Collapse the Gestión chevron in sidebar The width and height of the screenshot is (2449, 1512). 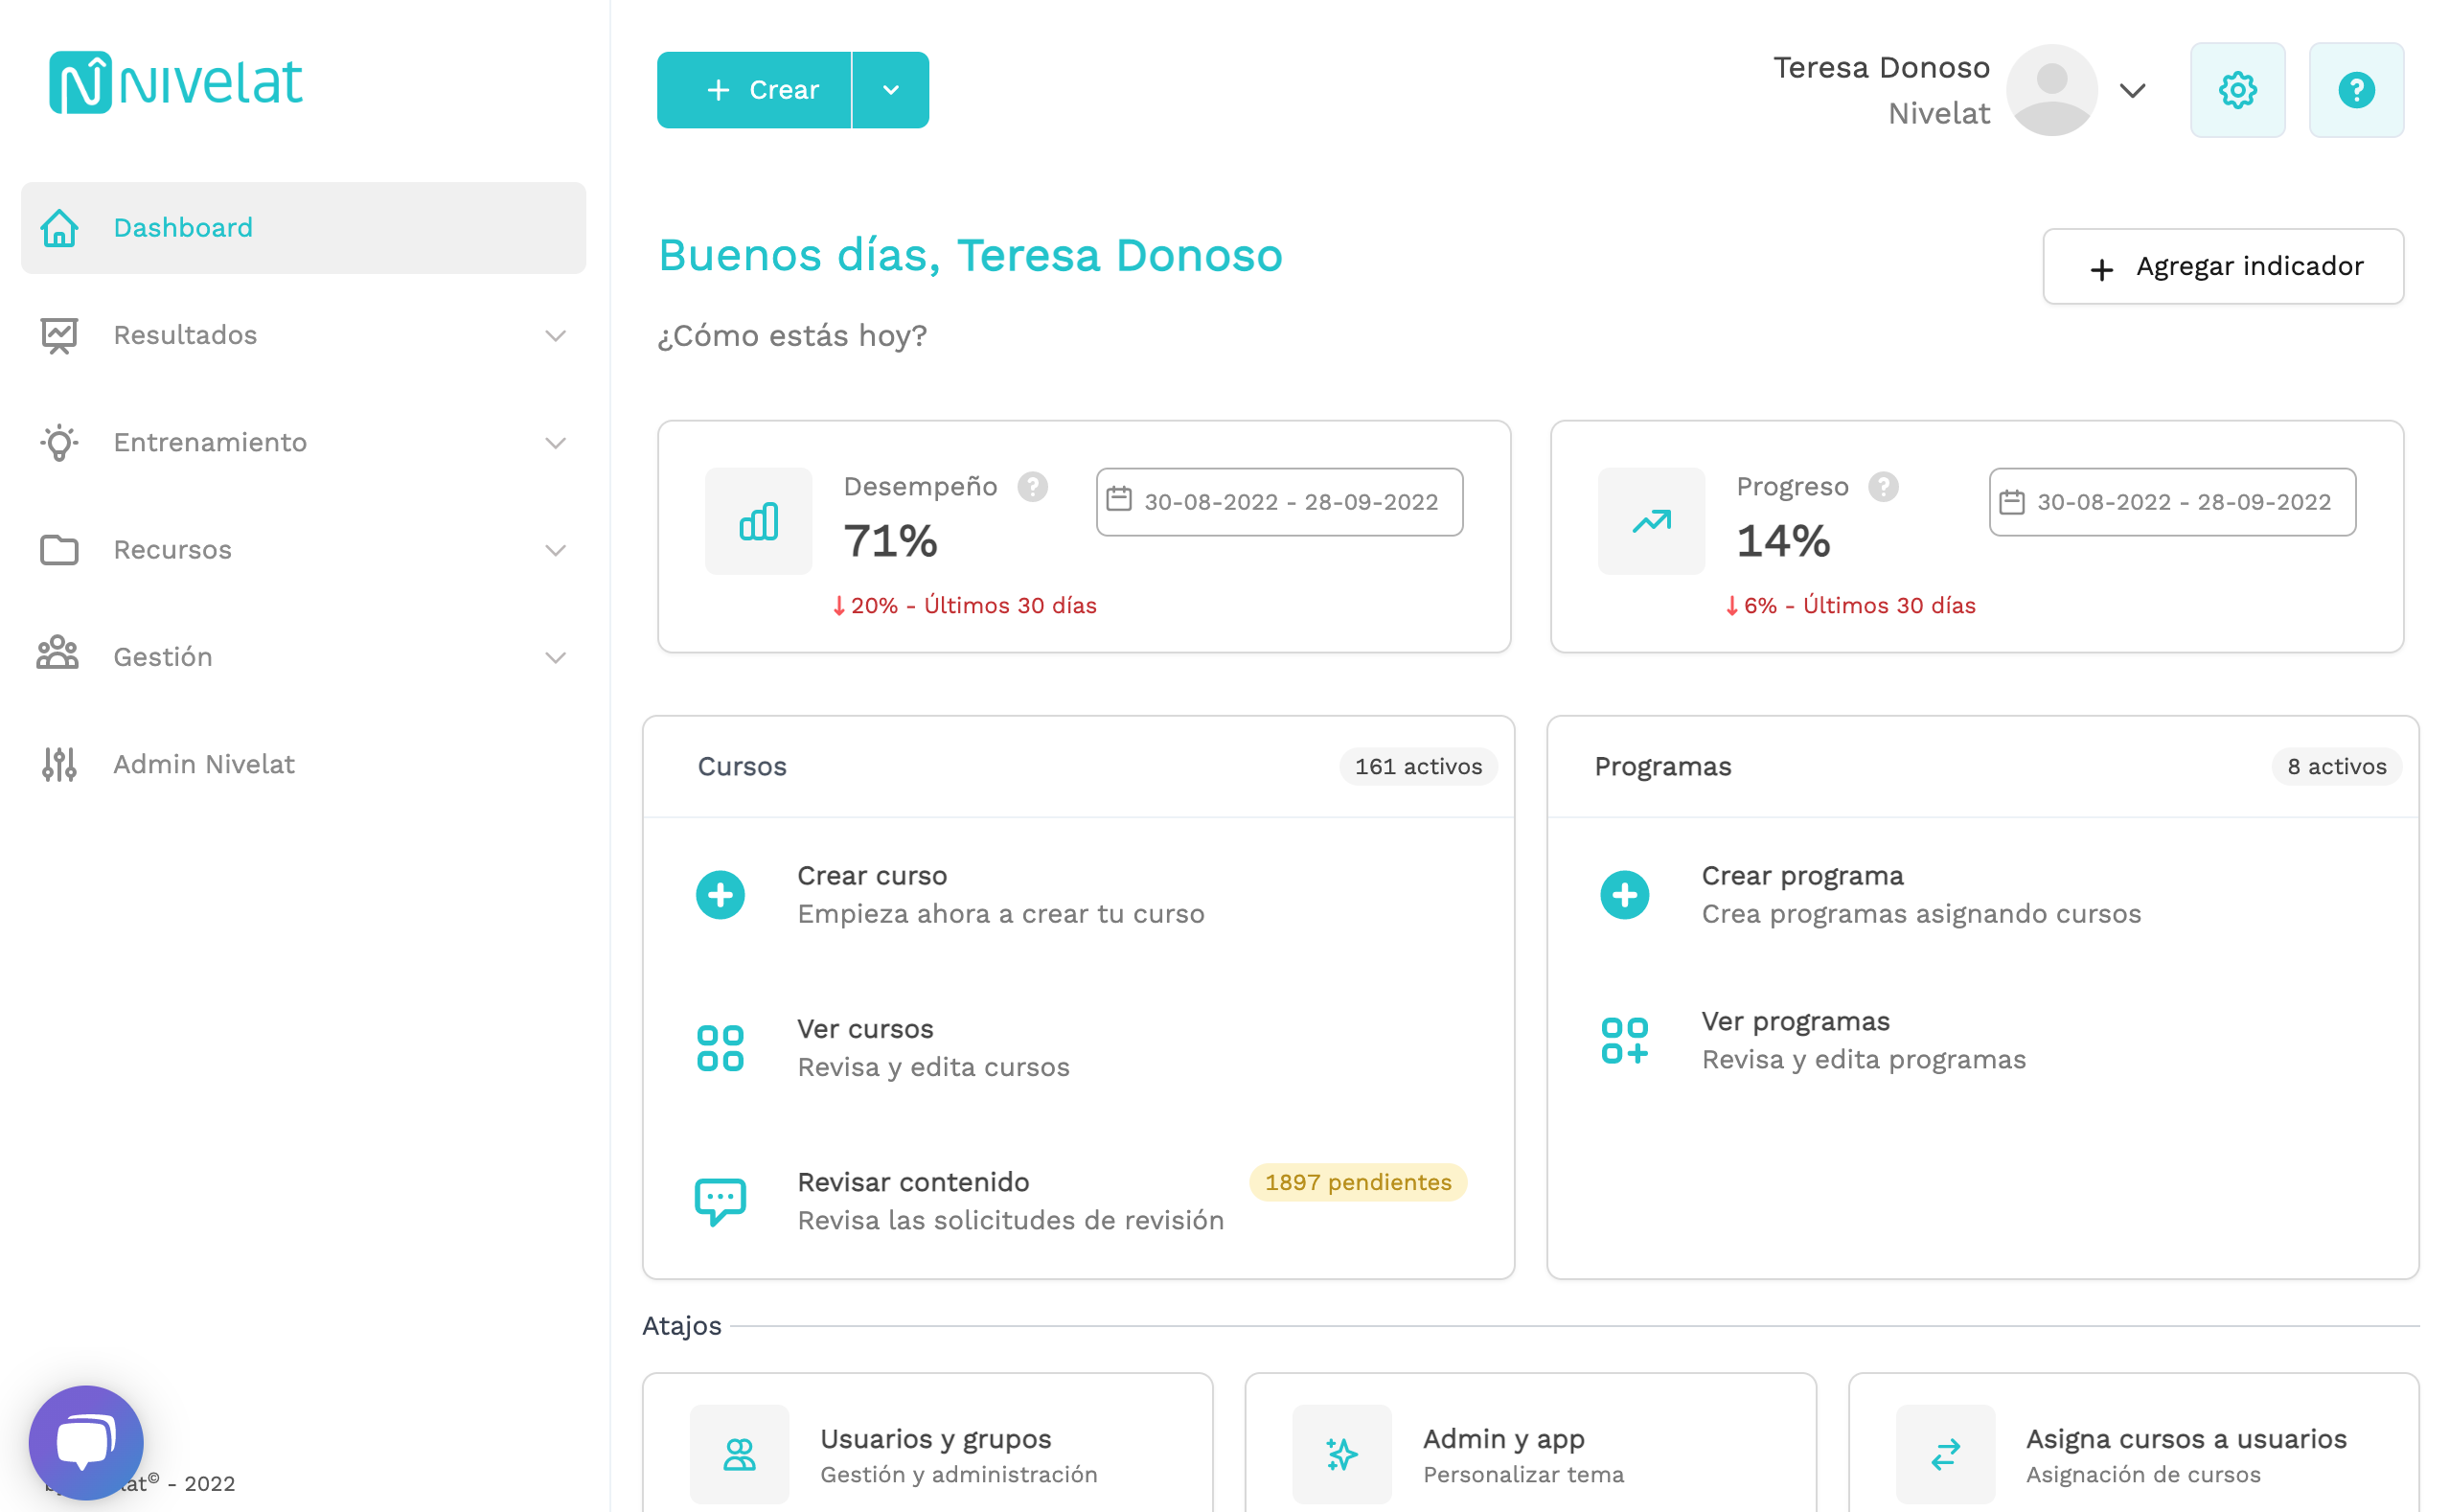click(x=556, y=657)
